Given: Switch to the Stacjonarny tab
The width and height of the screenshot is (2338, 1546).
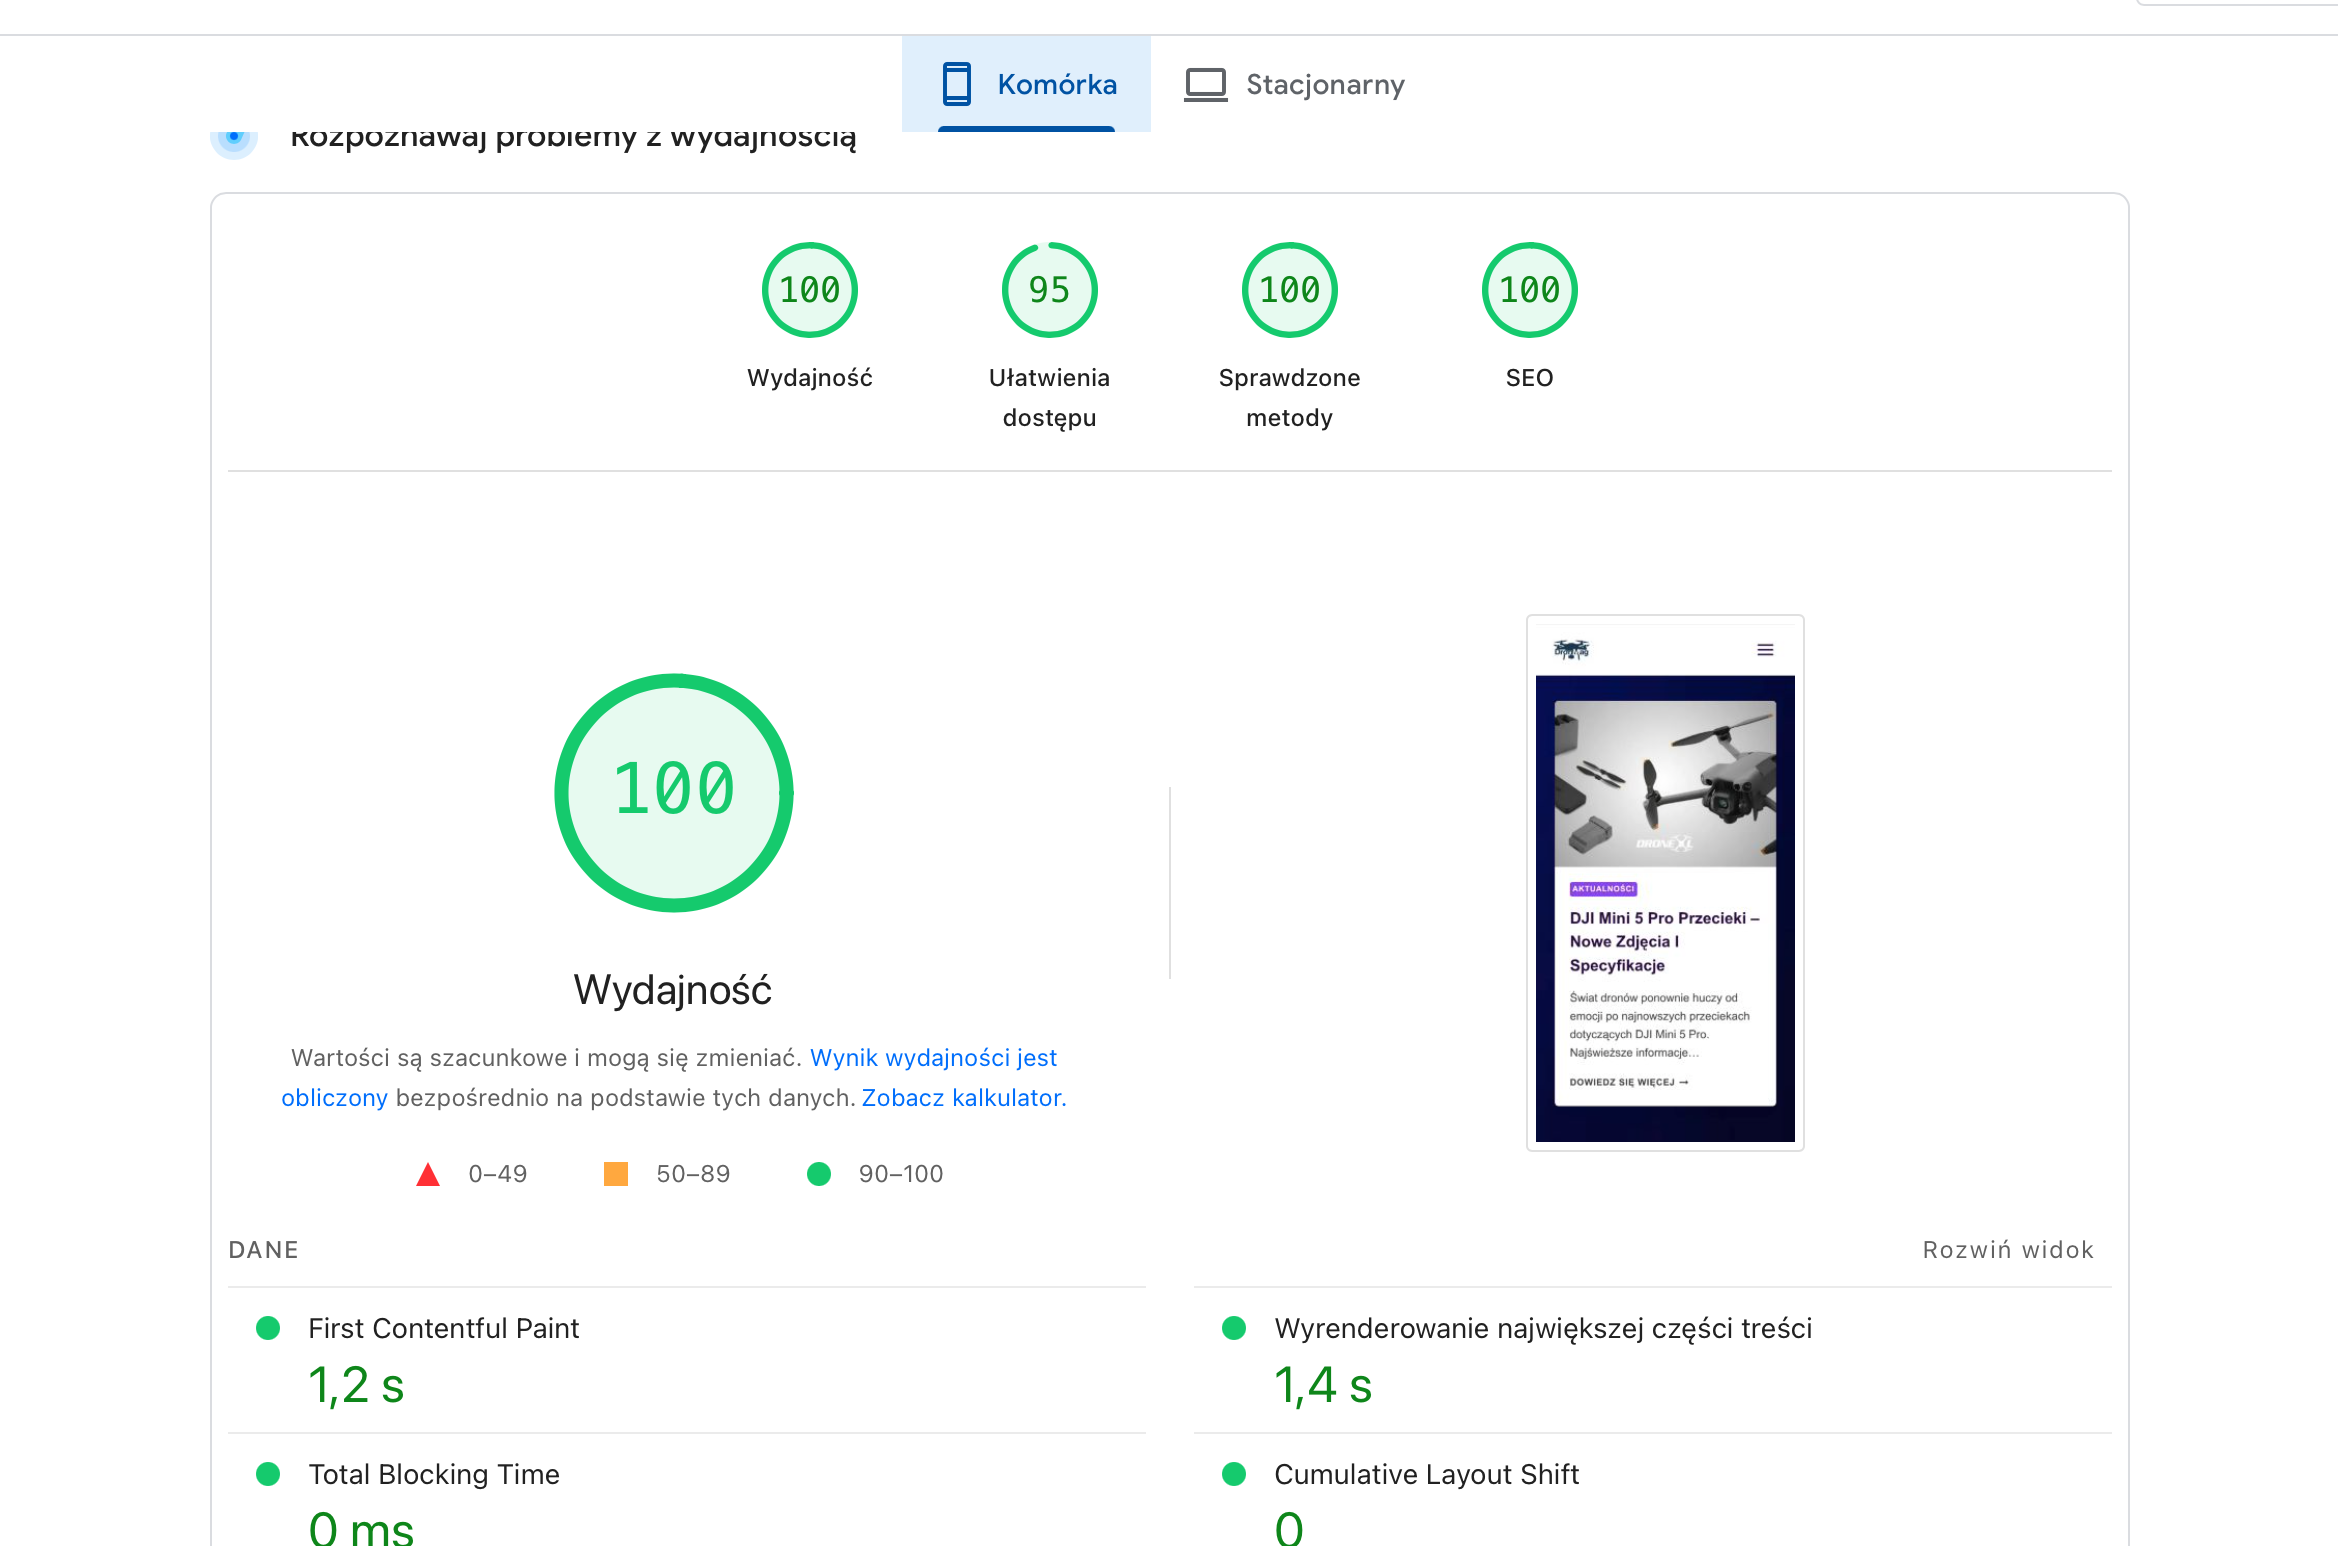Looking at the screenshot, I should click(x=1324, y=84).
